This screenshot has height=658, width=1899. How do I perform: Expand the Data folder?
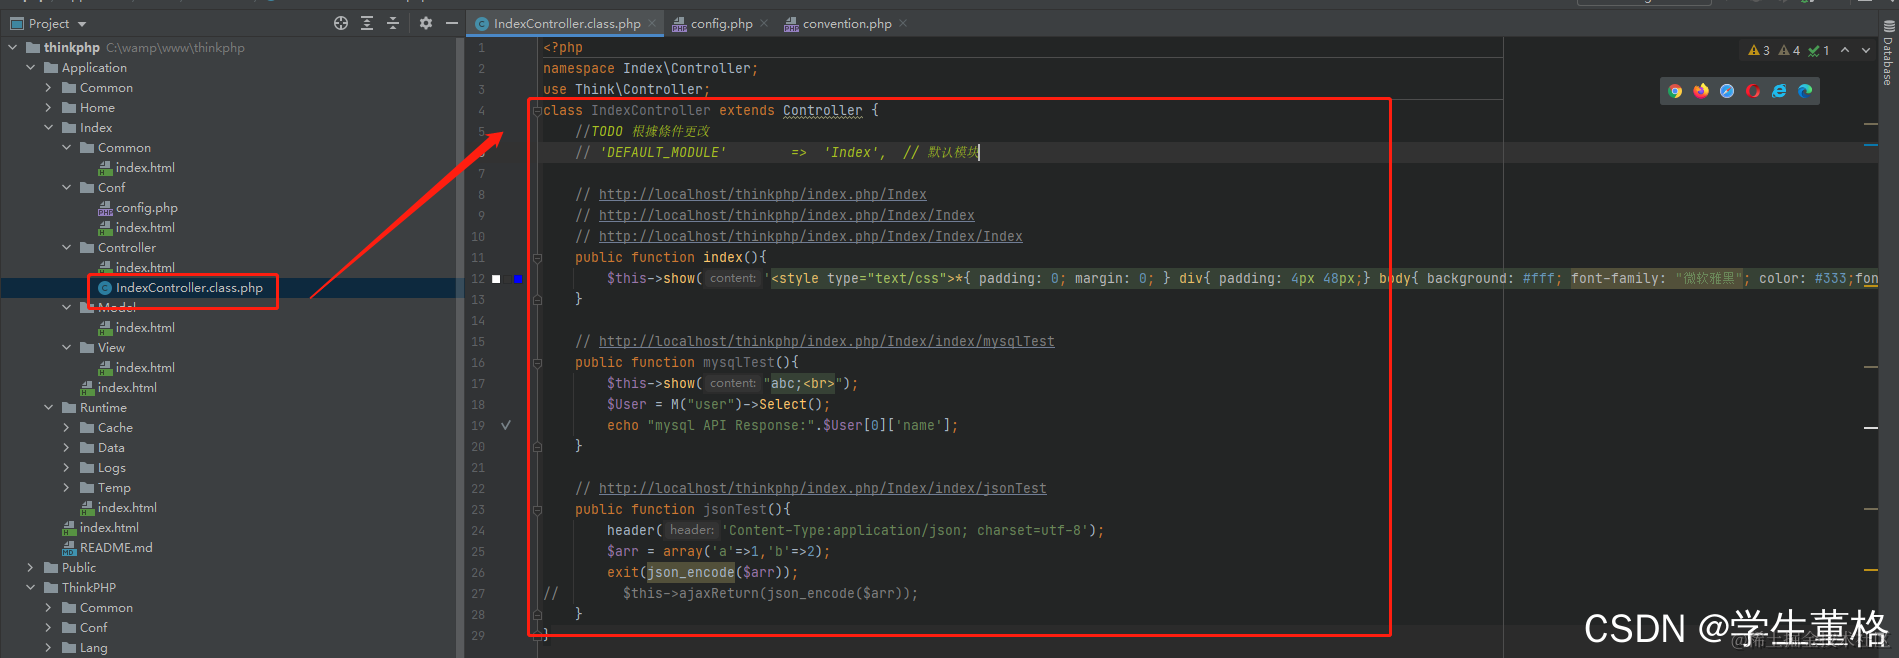66,447
